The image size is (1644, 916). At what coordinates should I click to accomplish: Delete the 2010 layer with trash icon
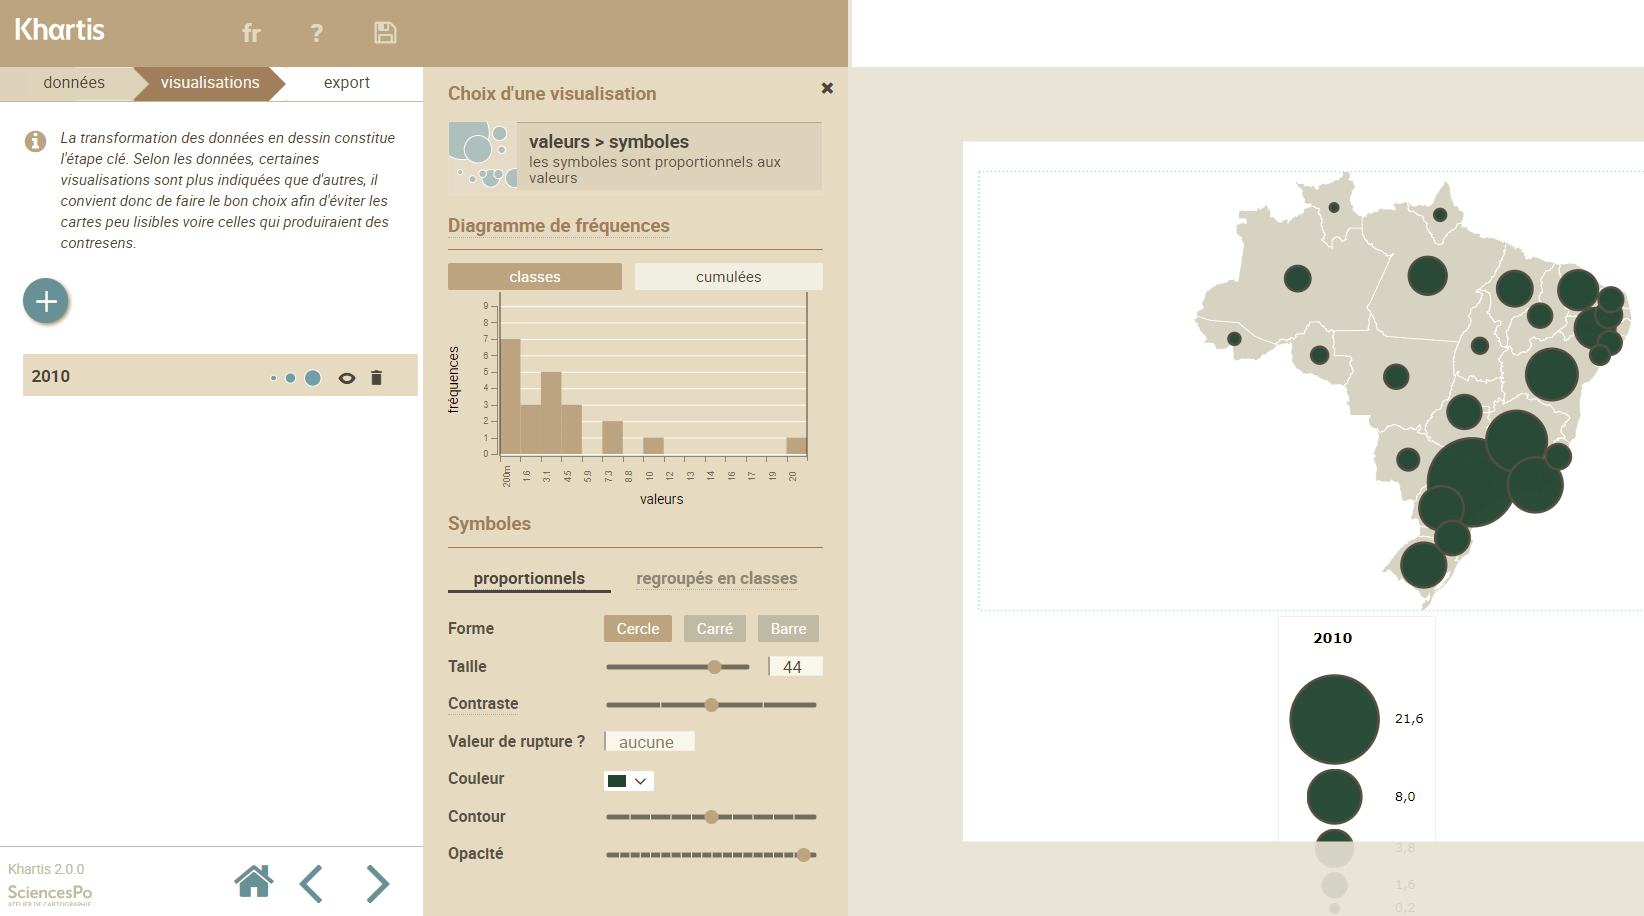[x=377, y=378]
